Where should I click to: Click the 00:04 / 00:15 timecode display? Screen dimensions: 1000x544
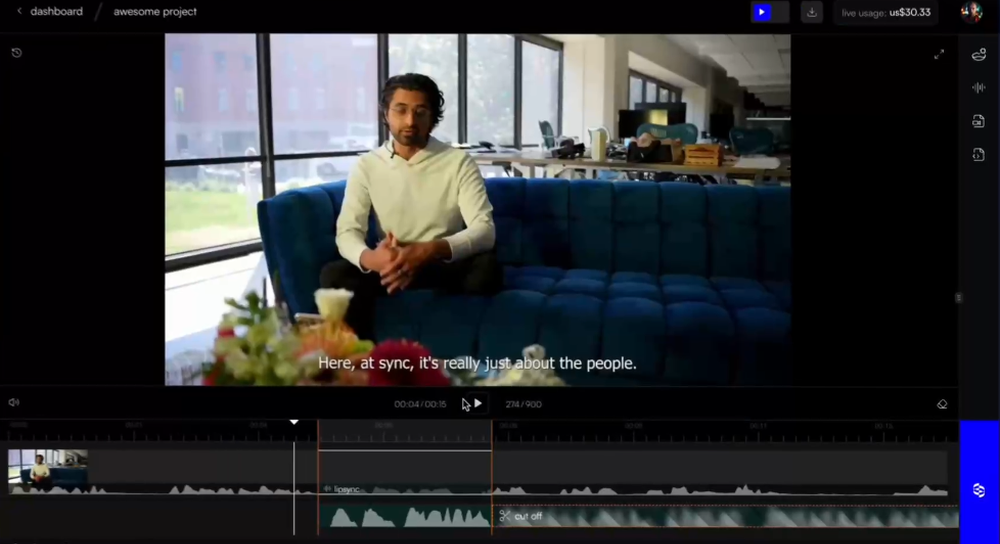[420, 404]
